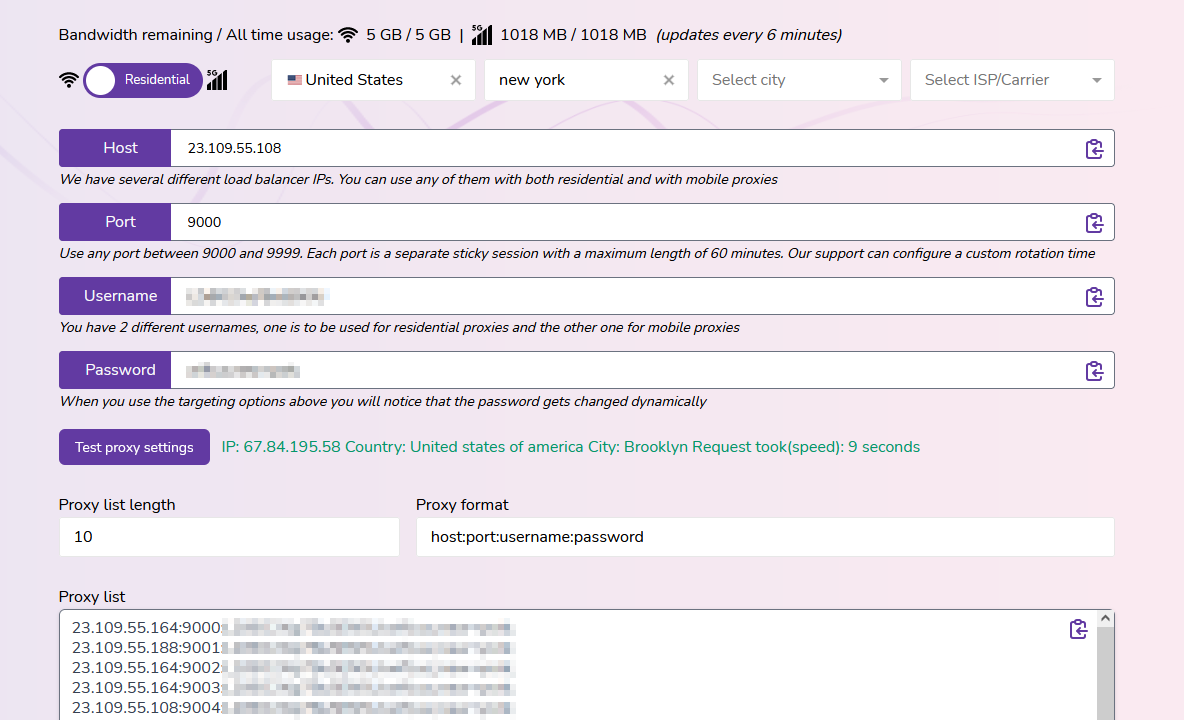Clear the United States country selection
The height and width of the screenshot is (720, 1184).
[455, 80]
